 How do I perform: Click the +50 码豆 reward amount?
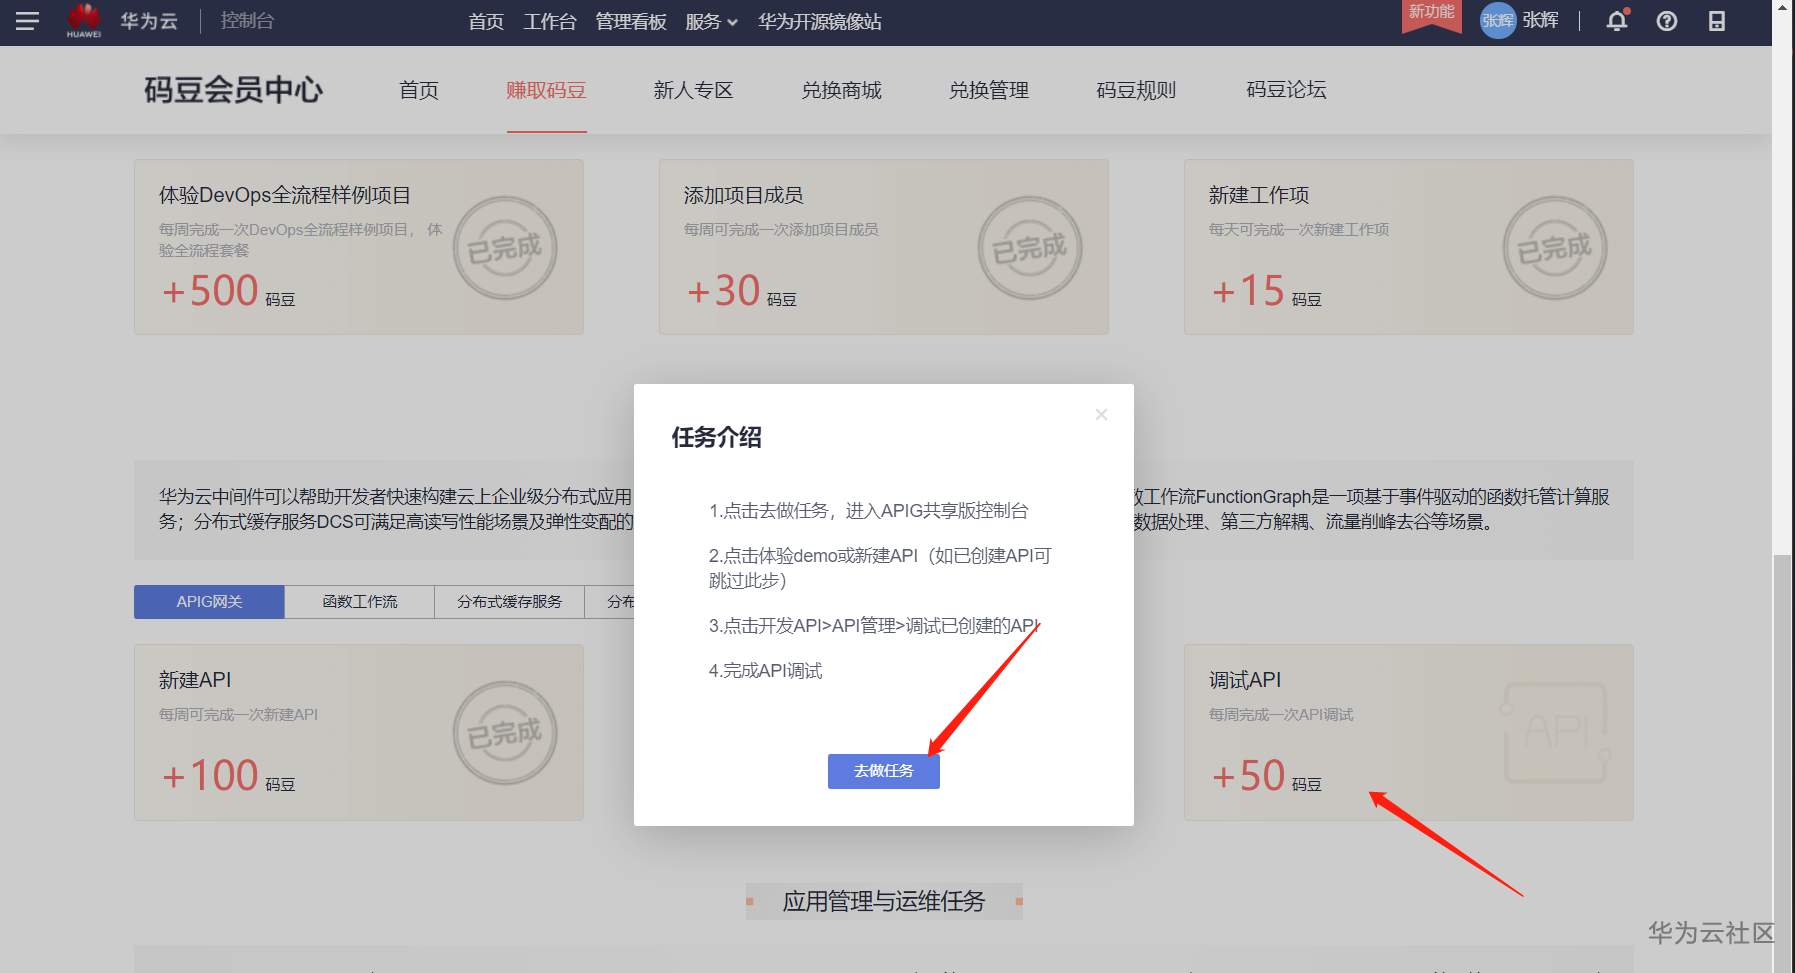(1266, 776)
